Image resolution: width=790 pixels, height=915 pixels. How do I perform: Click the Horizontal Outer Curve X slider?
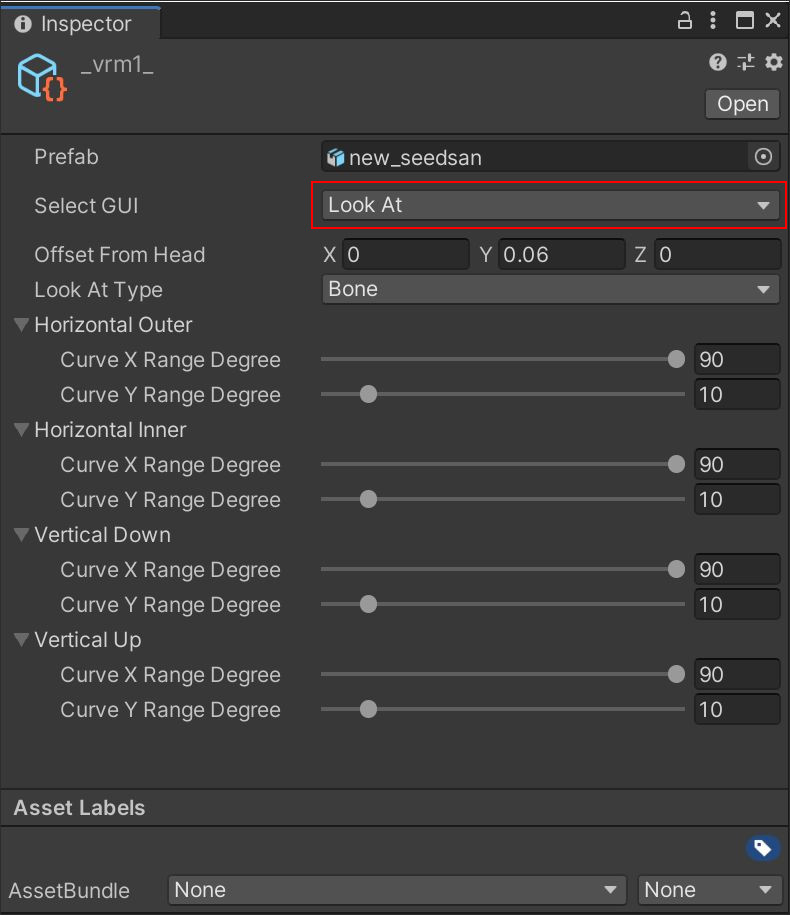[500, 360]
